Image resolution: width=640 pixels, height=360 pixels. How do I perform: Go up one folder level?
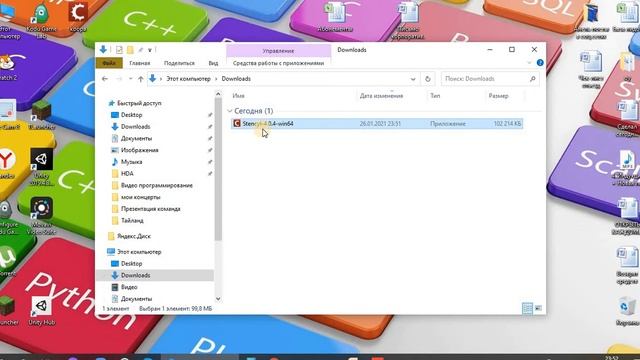pyautogui.click(x=140, y=79)
